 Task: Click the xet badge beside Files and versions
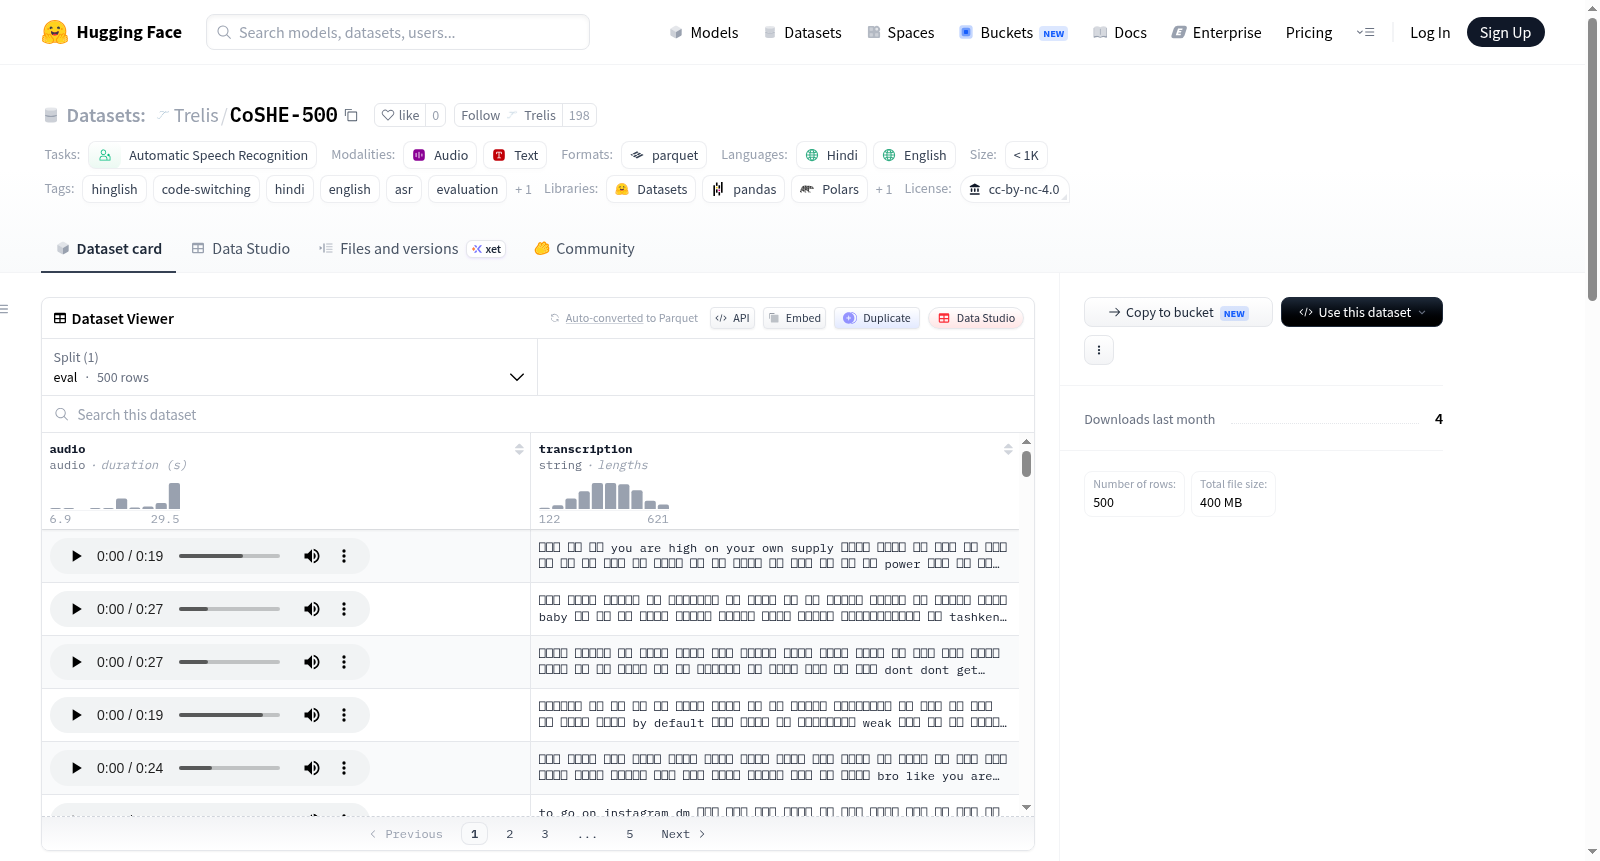pyautogui.click(x=487, y=249)
